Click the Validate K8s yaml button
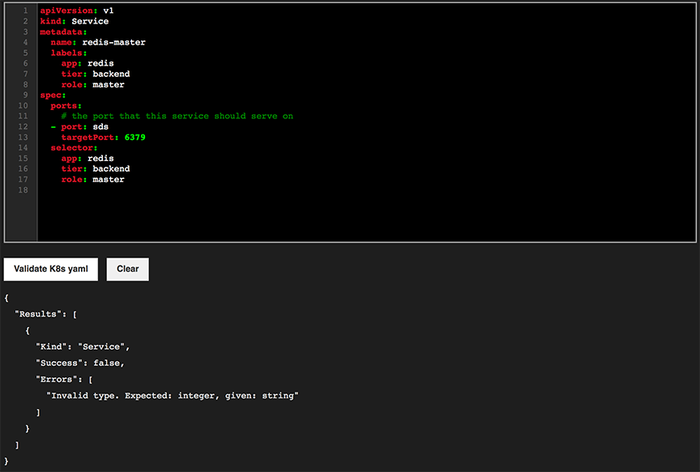 tap(50, 269)
